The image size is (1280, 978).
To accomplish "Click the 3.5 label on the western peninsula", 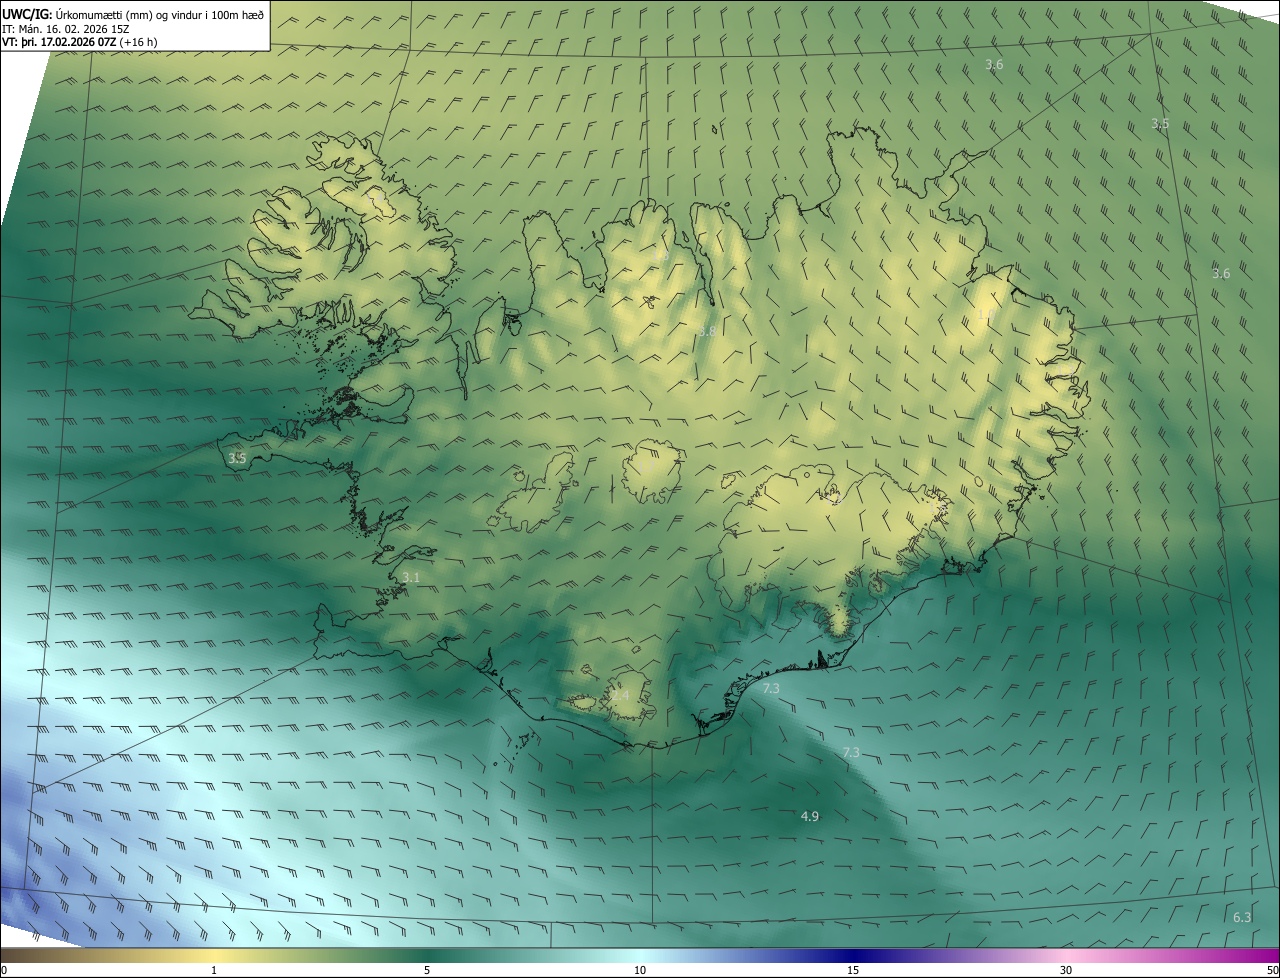I will (x=237, y=458).
